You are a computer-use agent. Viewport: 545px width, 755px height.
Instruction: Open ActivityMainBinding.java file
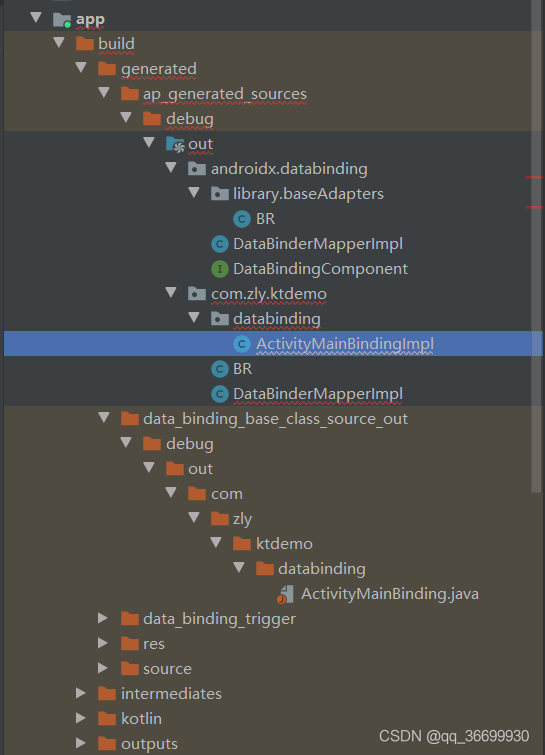(389, 594)
